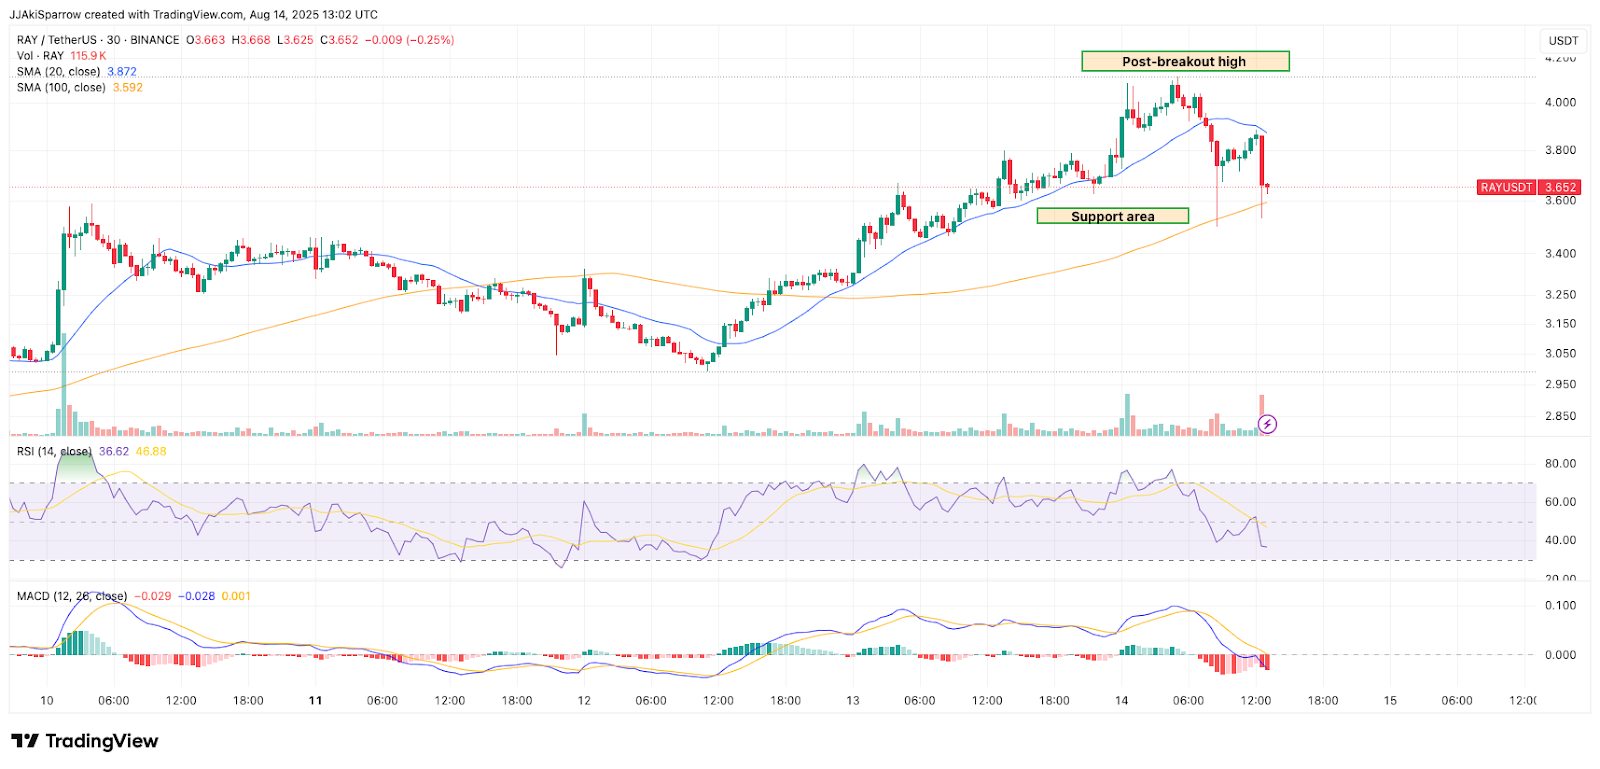Select the Post-breakout high annotation box
Screen dimensions: 1600x769
[1185, 62]
